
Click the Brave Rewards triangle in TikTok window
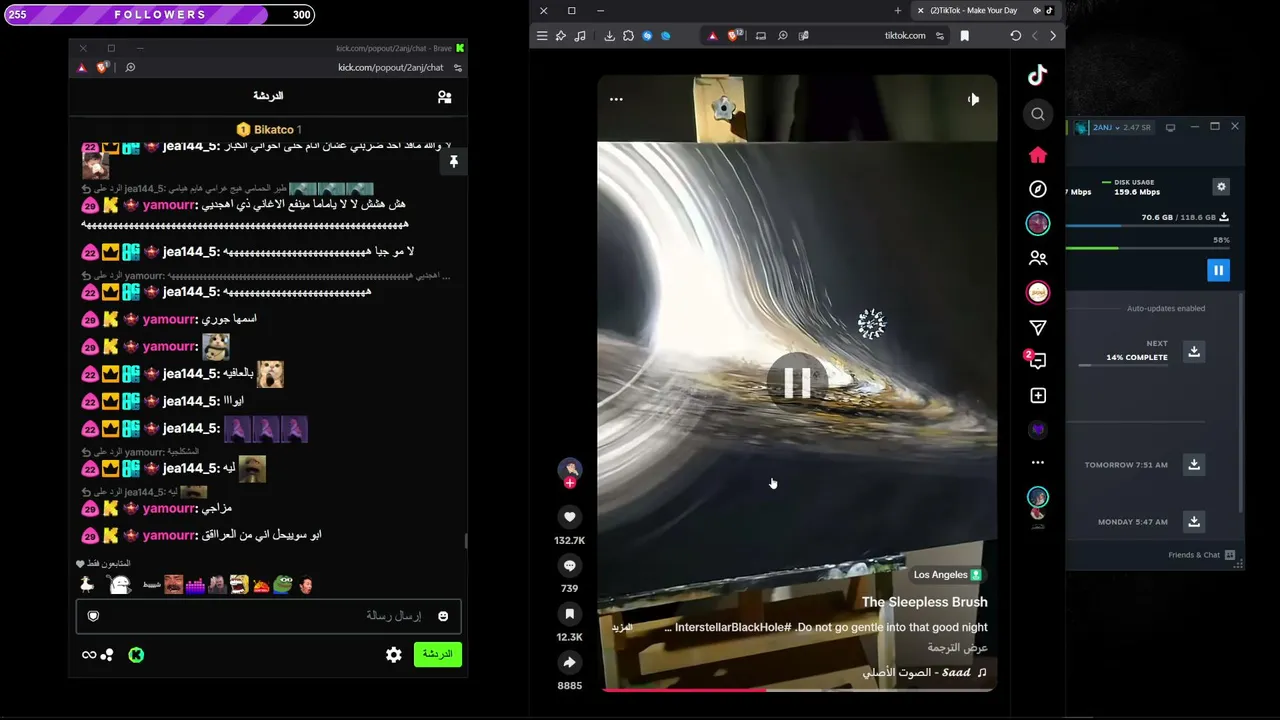click(712, 36)
